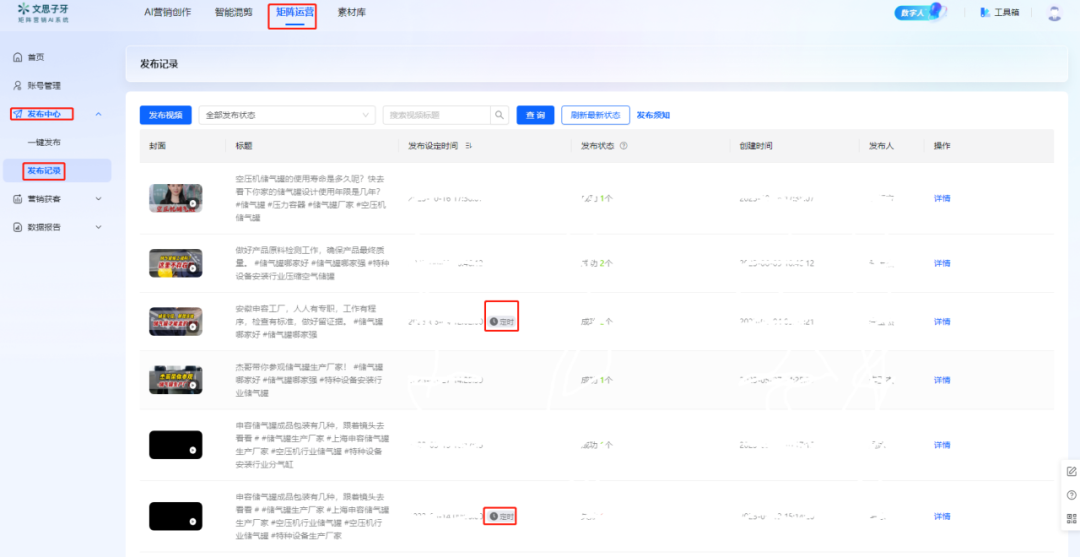Switch to 智能混剪 tab
1080x557 pixels.
pos(233,12)
